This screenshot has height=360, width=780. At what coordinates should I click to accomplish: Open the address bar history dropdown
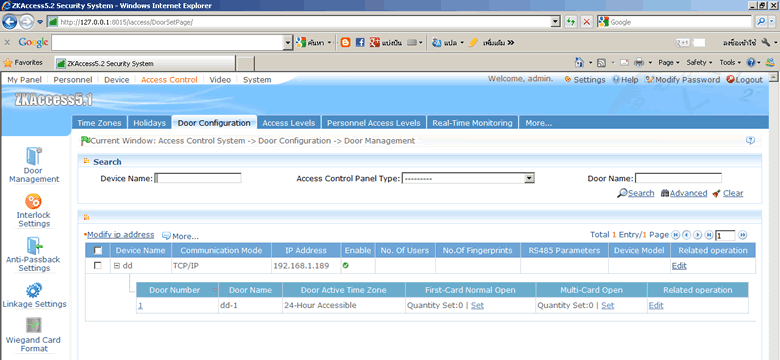556,22
